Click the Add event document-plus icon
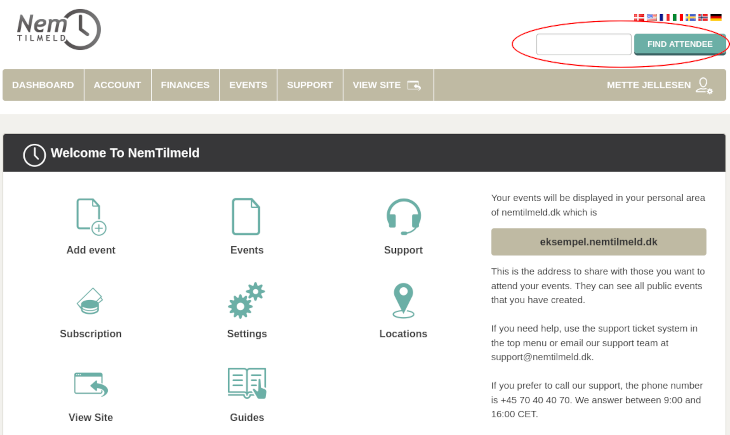 [x=91, y=217]
